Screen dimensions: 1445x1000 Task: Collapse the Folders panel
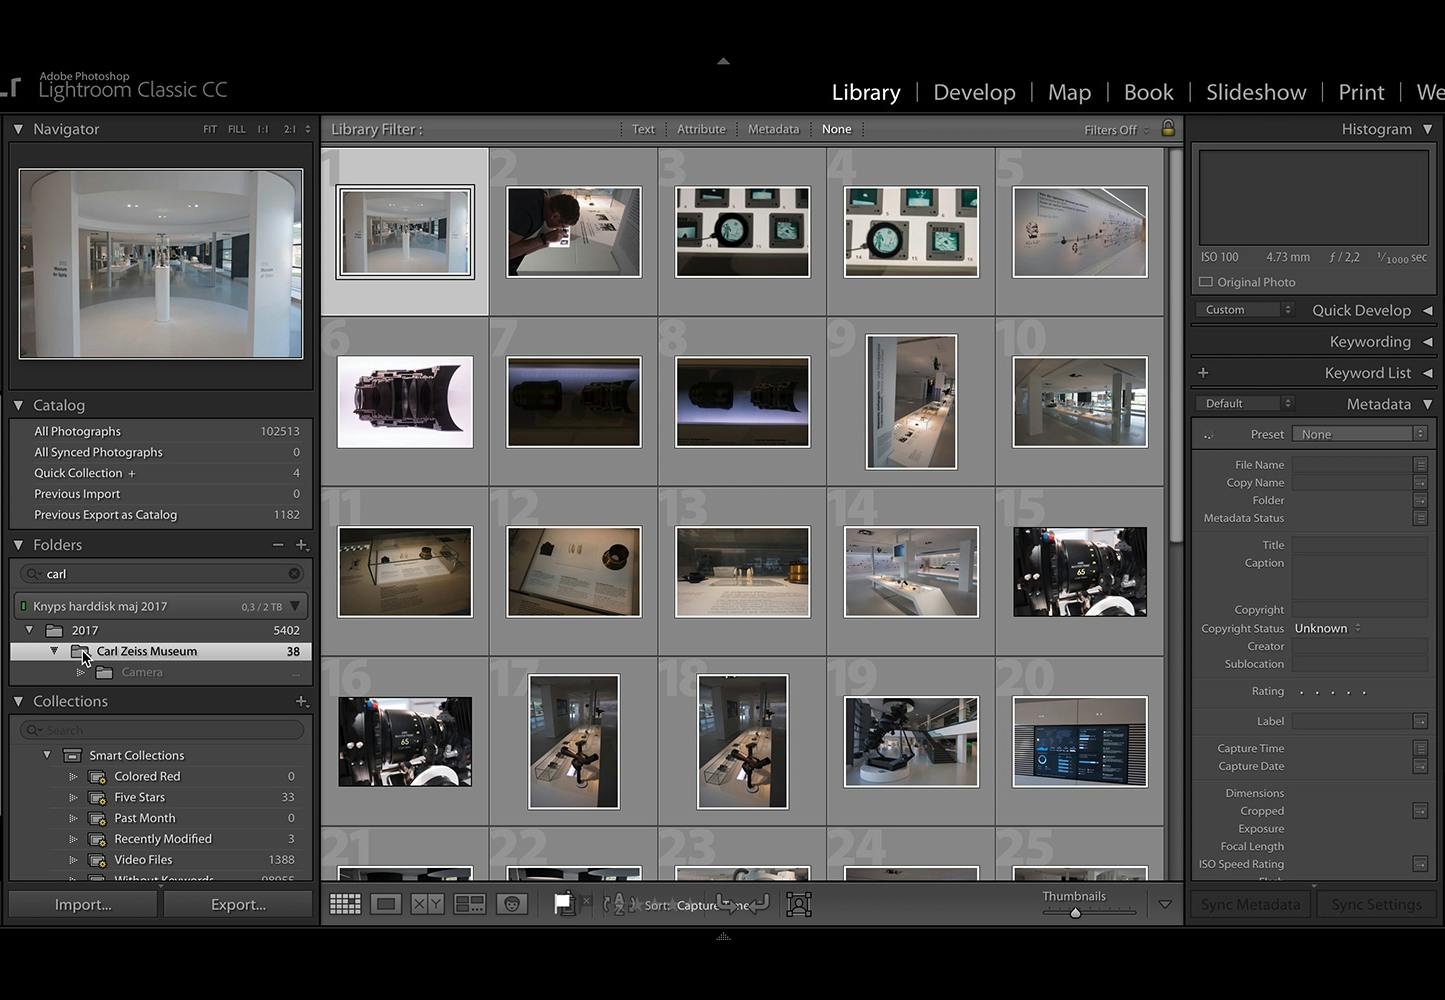pyautogui.click(x=18, y=545)
